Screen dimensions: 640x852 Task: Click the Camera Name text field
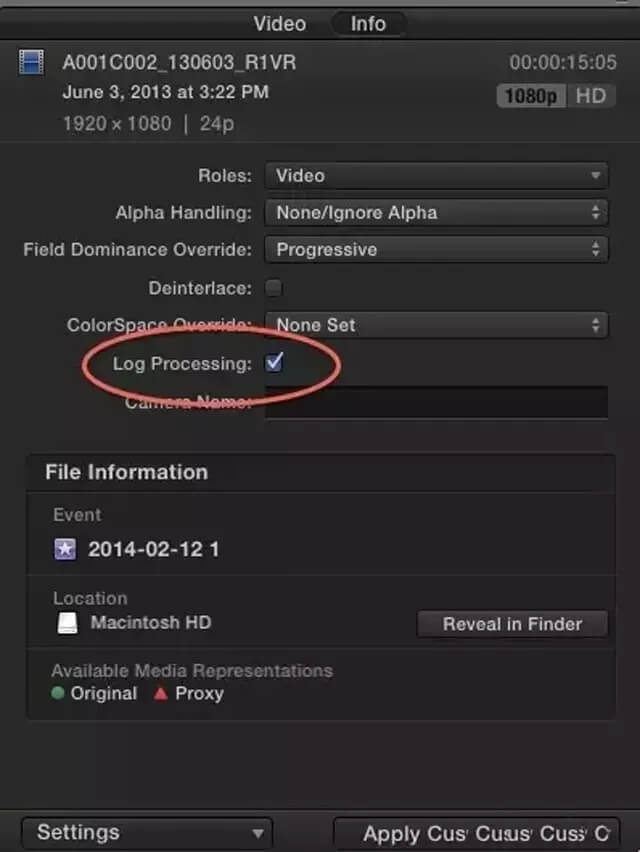click(x=436, y=402)
